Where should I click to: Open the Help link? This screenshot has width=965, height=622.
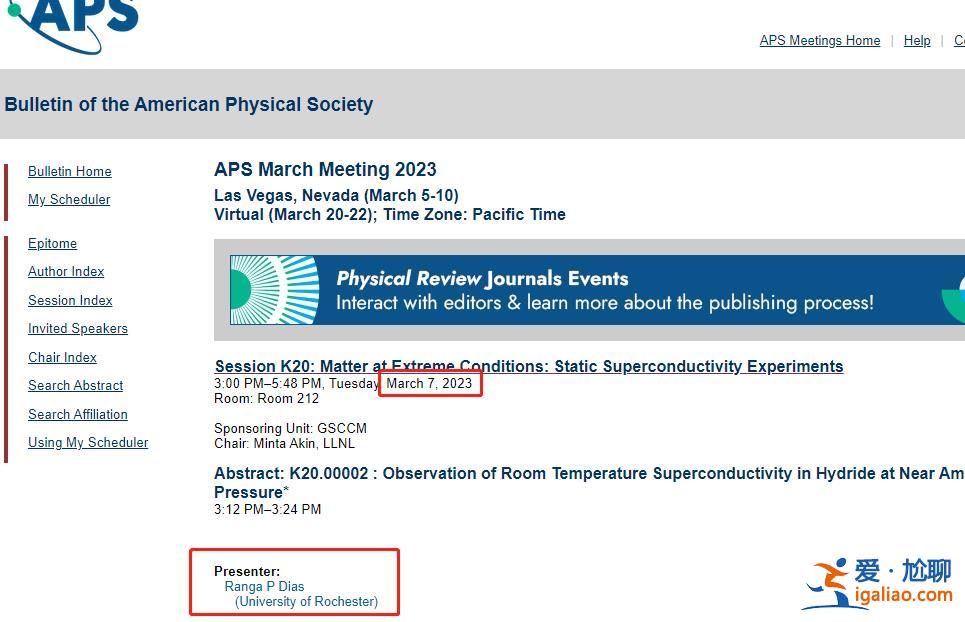(916, 41)
